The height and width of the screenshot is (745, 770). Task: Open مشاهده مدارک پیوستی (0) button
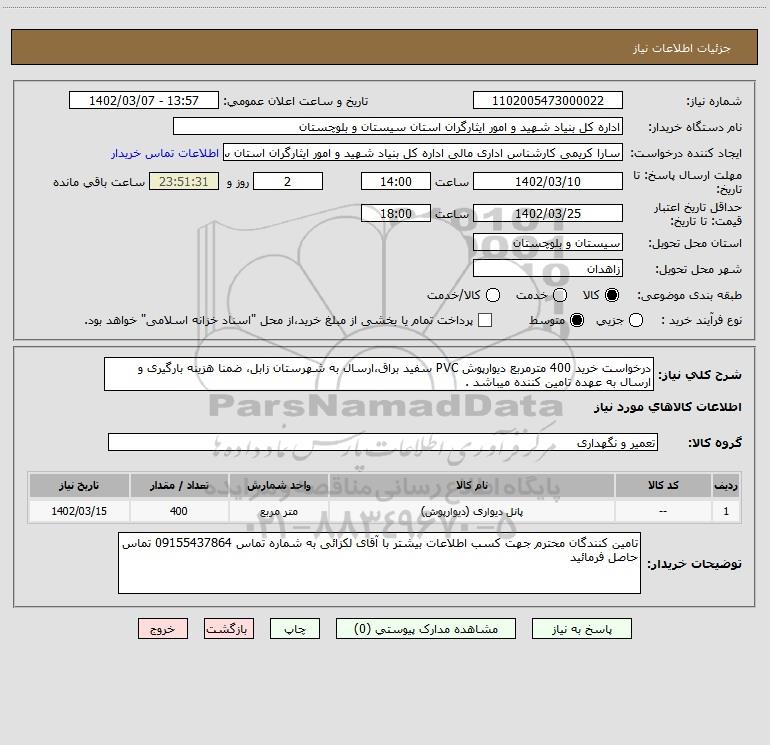pyautogui.click(x=426, y=629)
